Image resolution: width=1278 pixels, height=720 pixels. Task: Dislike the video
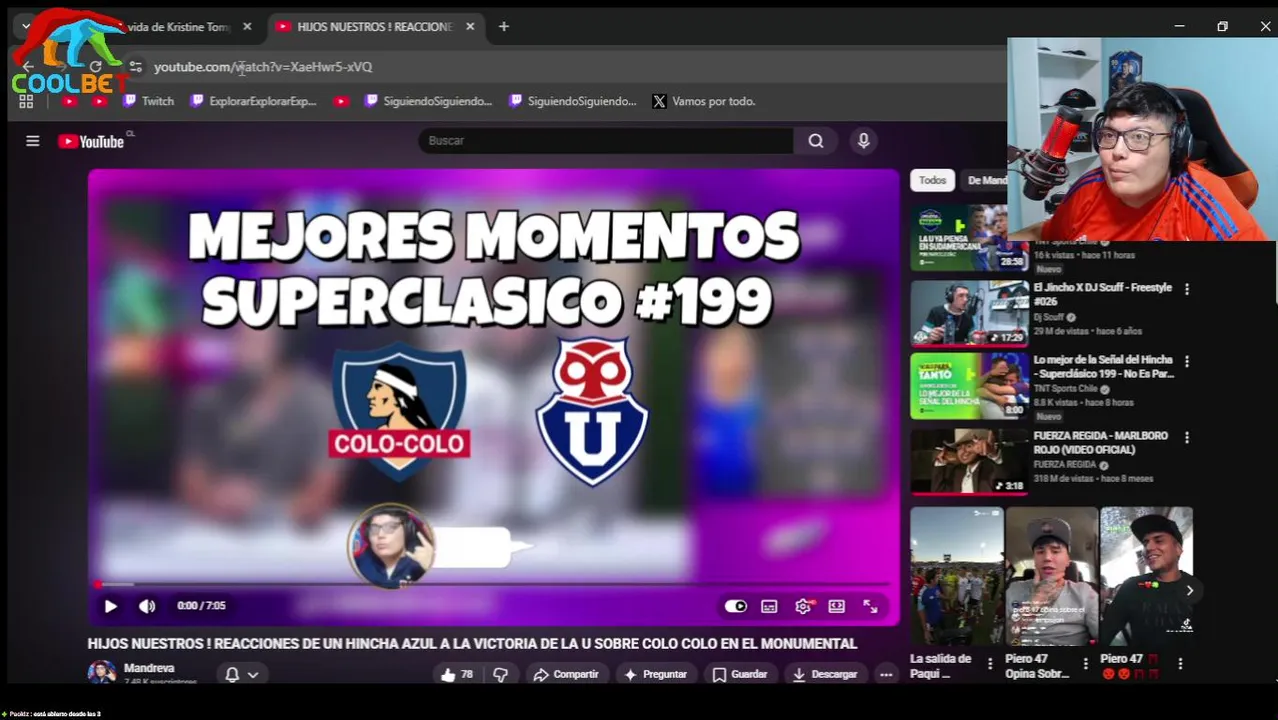(501, 674)
